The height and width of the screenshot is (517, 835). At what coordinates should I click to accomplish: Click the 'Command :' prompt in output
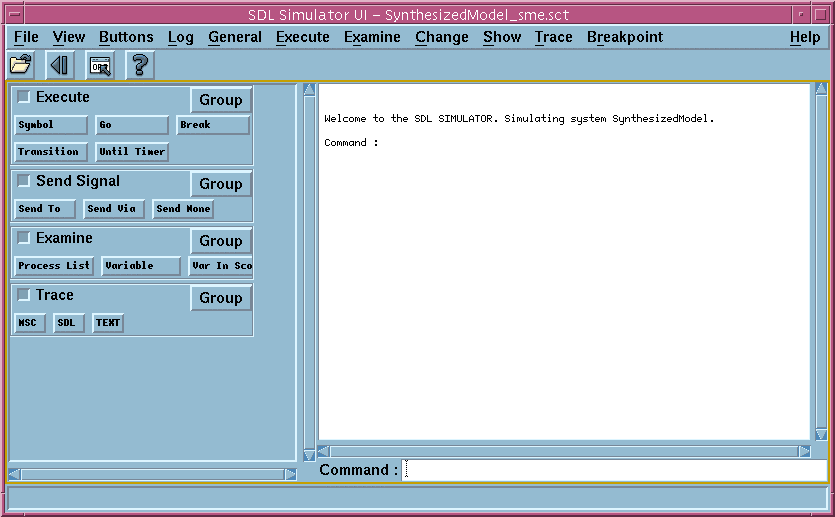[351, 143]
